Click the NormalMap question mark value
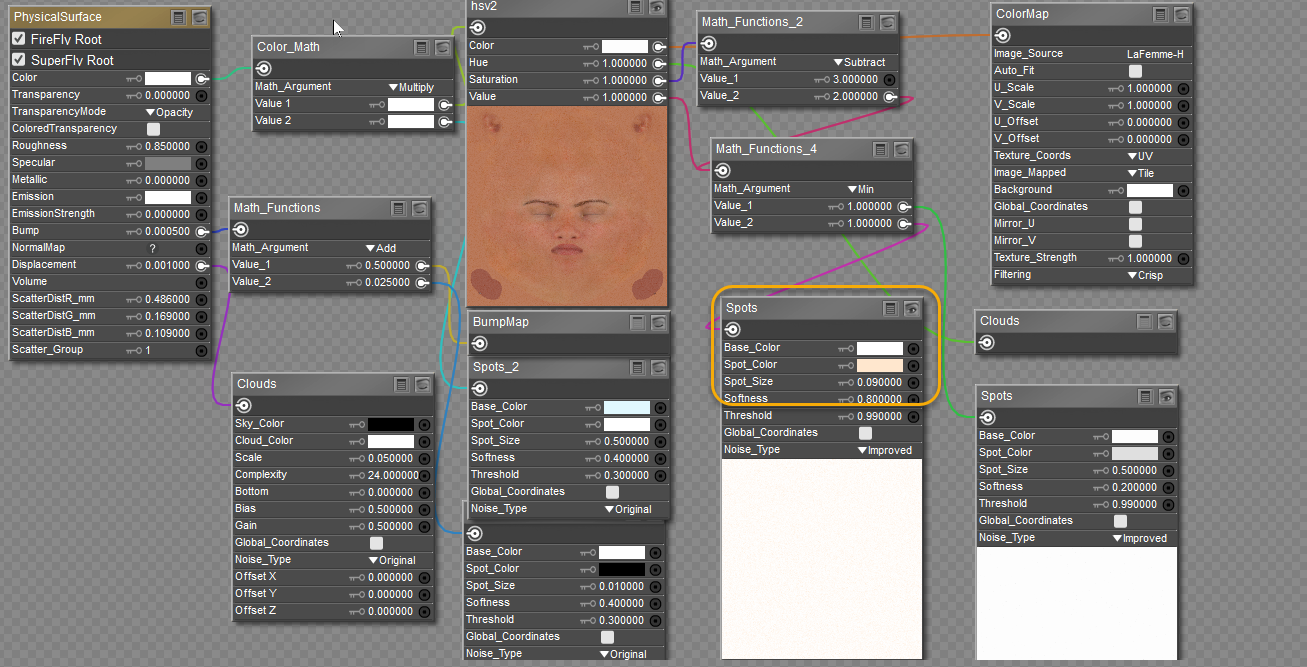 pos(153,248)
